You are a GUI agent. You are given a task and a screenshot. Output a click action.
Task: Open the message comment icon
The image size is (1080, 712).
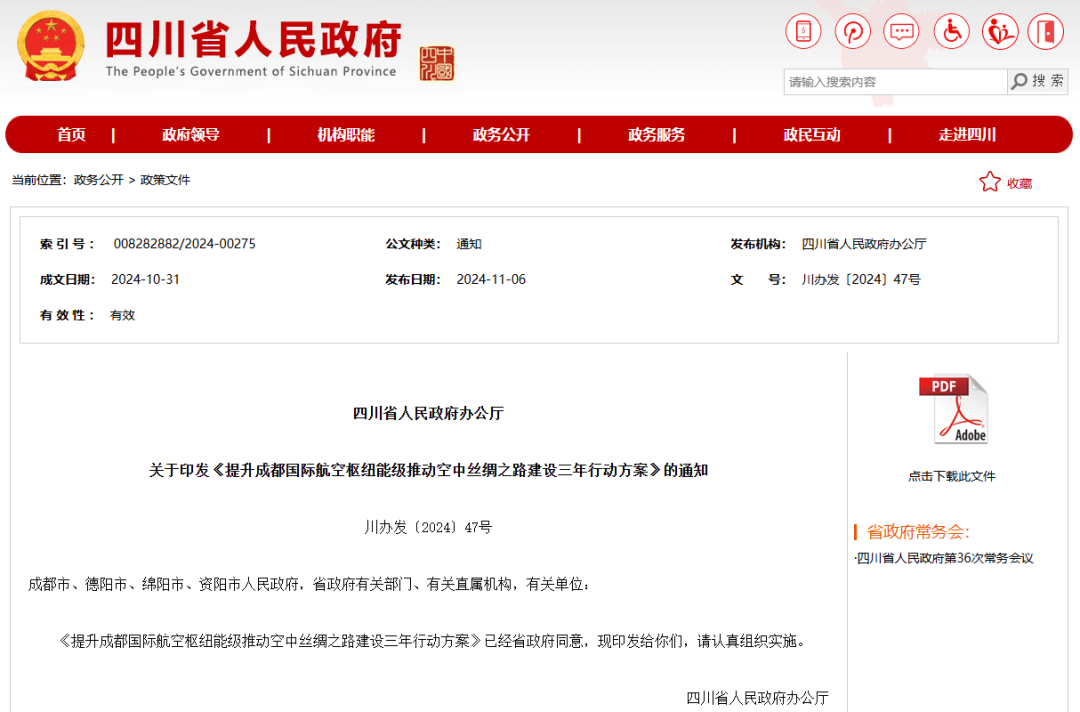click(x=901, y=31)
